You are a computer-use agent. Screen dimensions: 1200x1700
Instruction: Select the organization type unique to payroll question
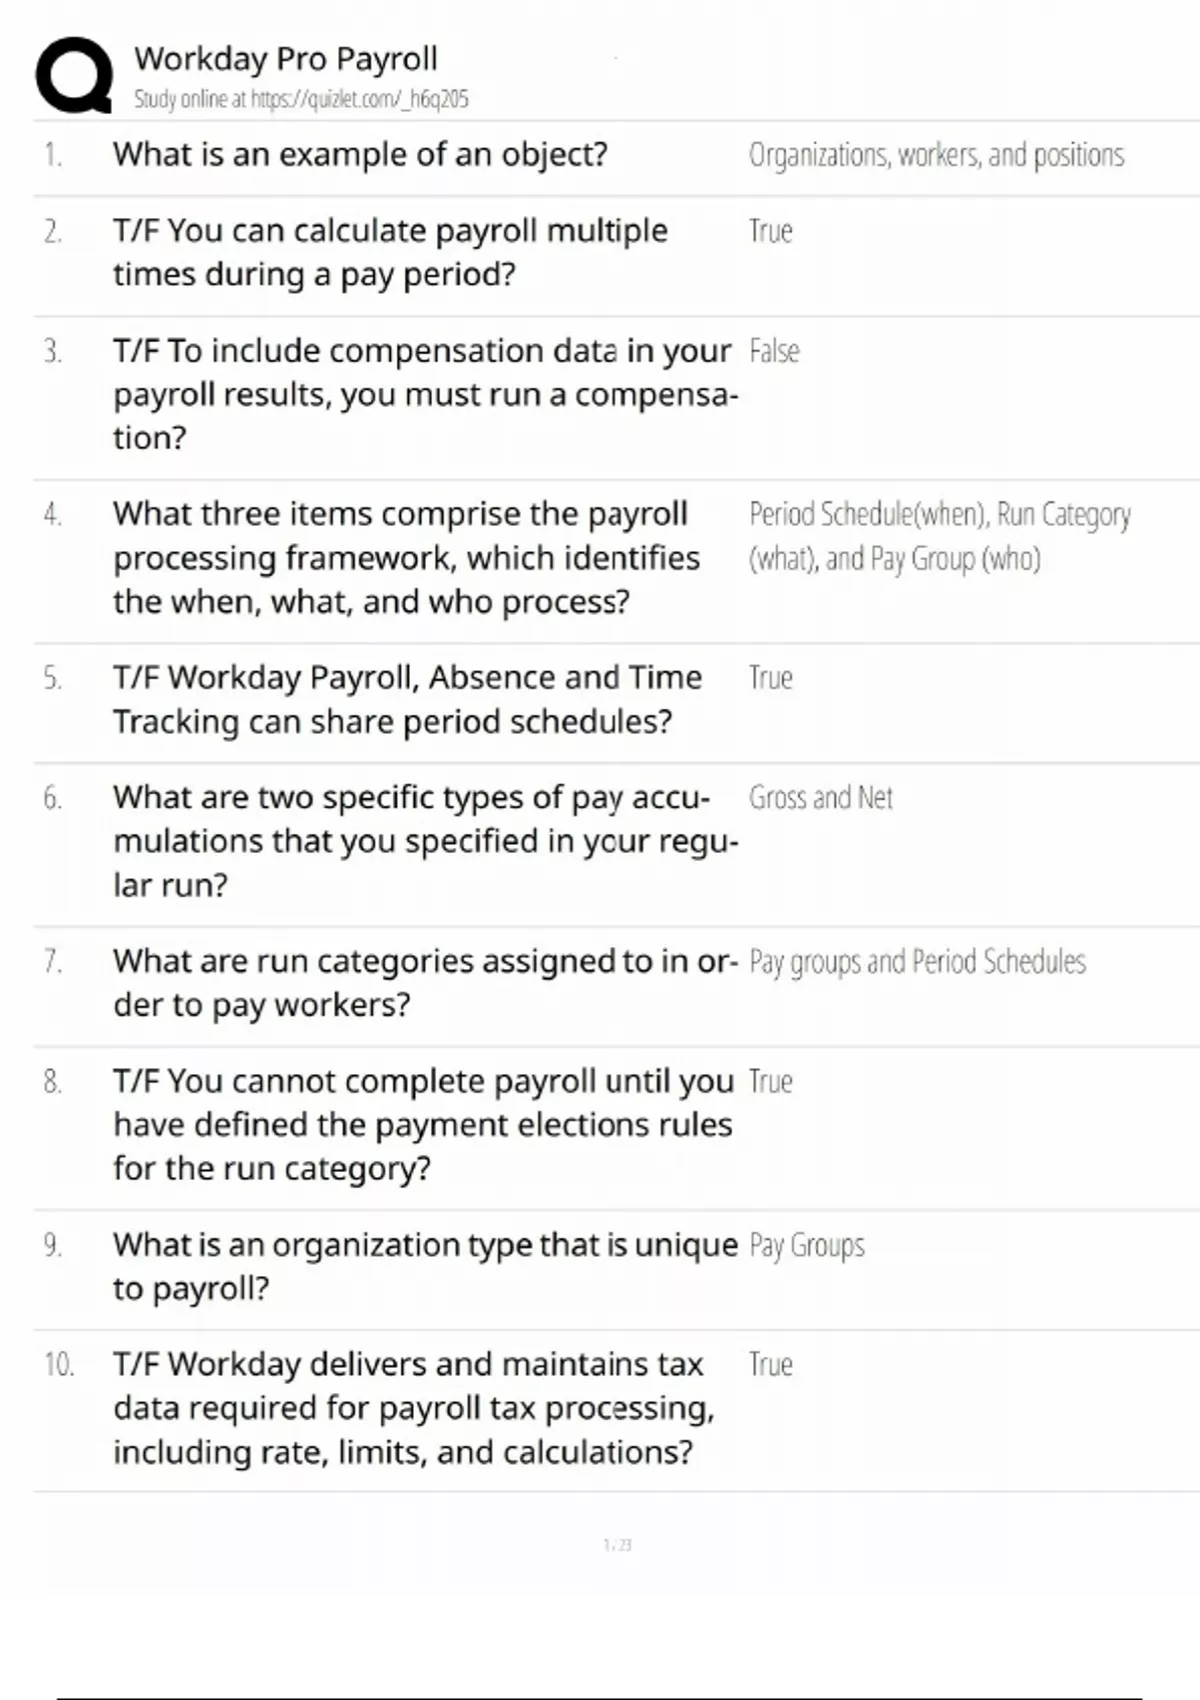pyautogui.click(x=424, y=1266)
